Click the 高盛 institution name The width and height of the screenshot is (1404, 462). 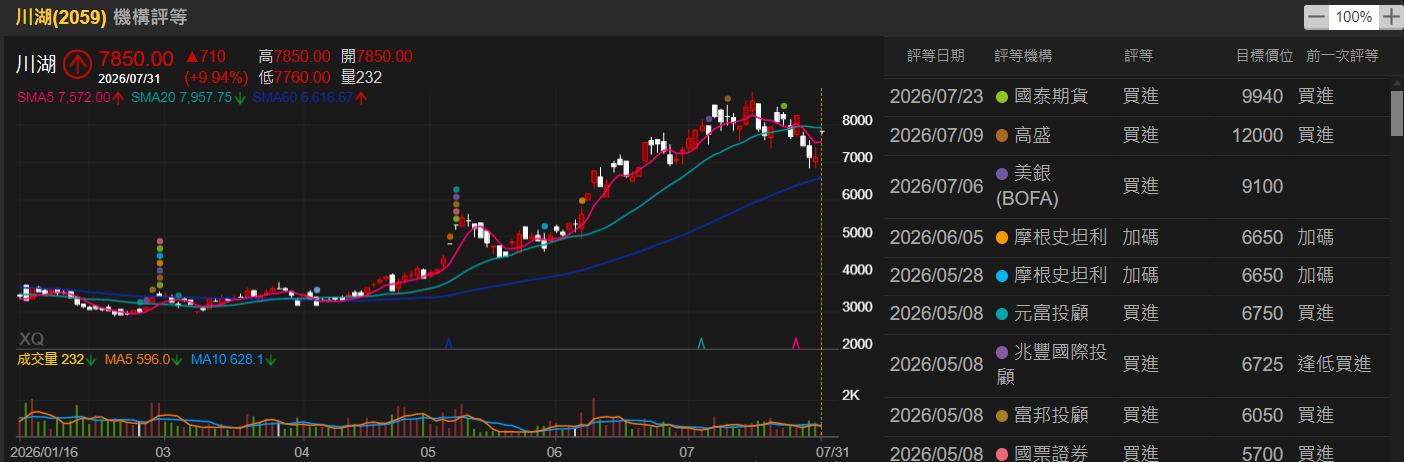click(x=1032, y=135)
